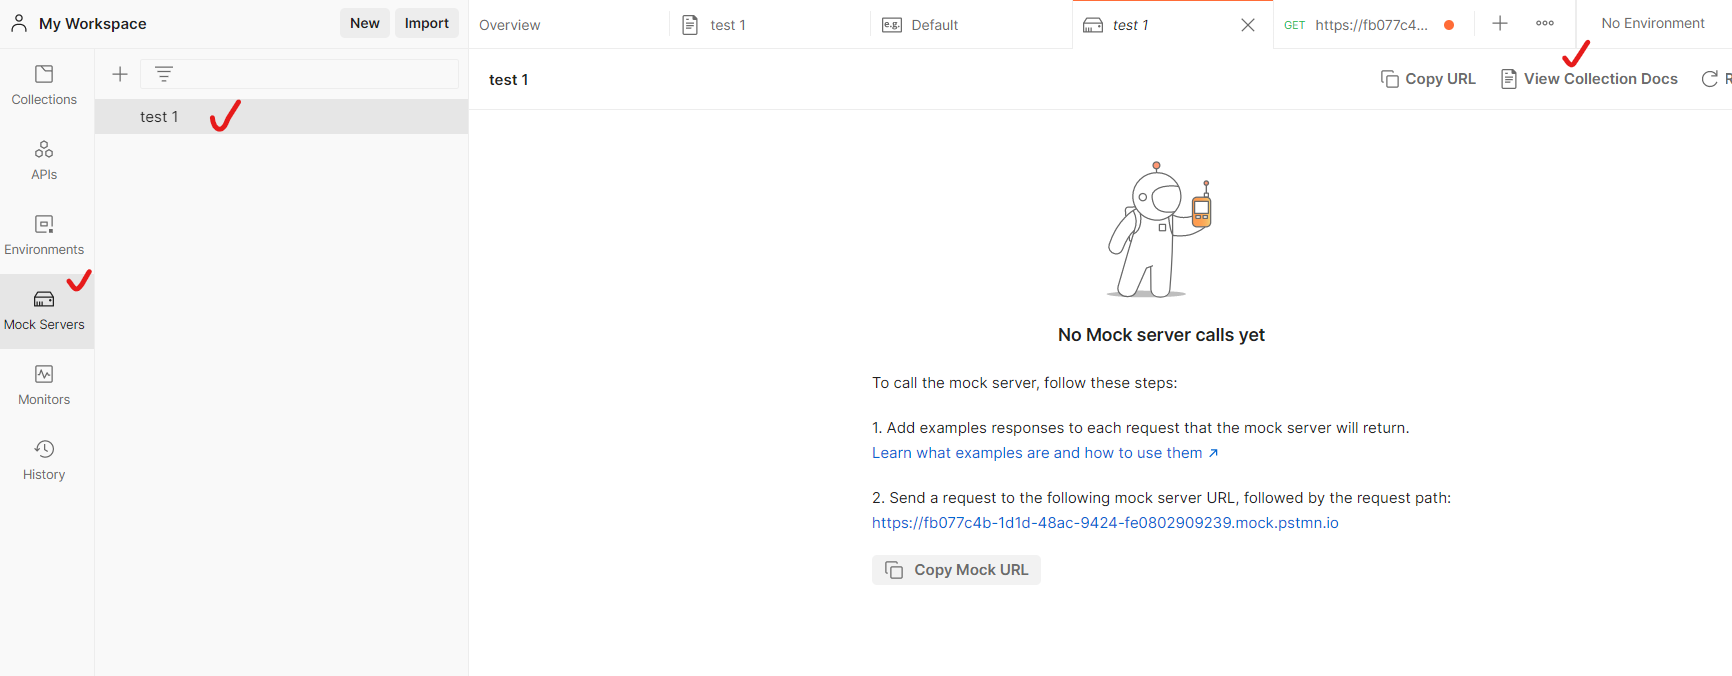Switch to the Default example tab
The image size is (1732, 676).
click(x=971, y=25)
